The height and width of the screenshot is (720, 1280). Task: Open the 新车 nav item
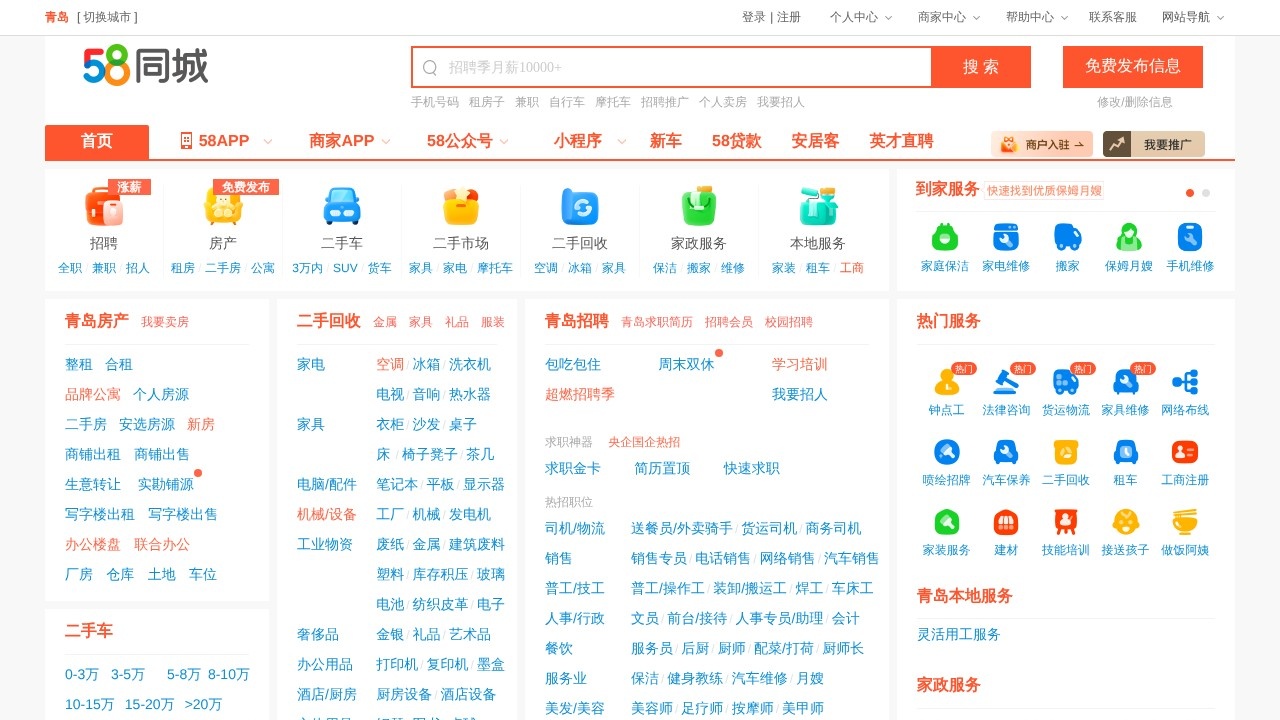[x=666, y=141]
